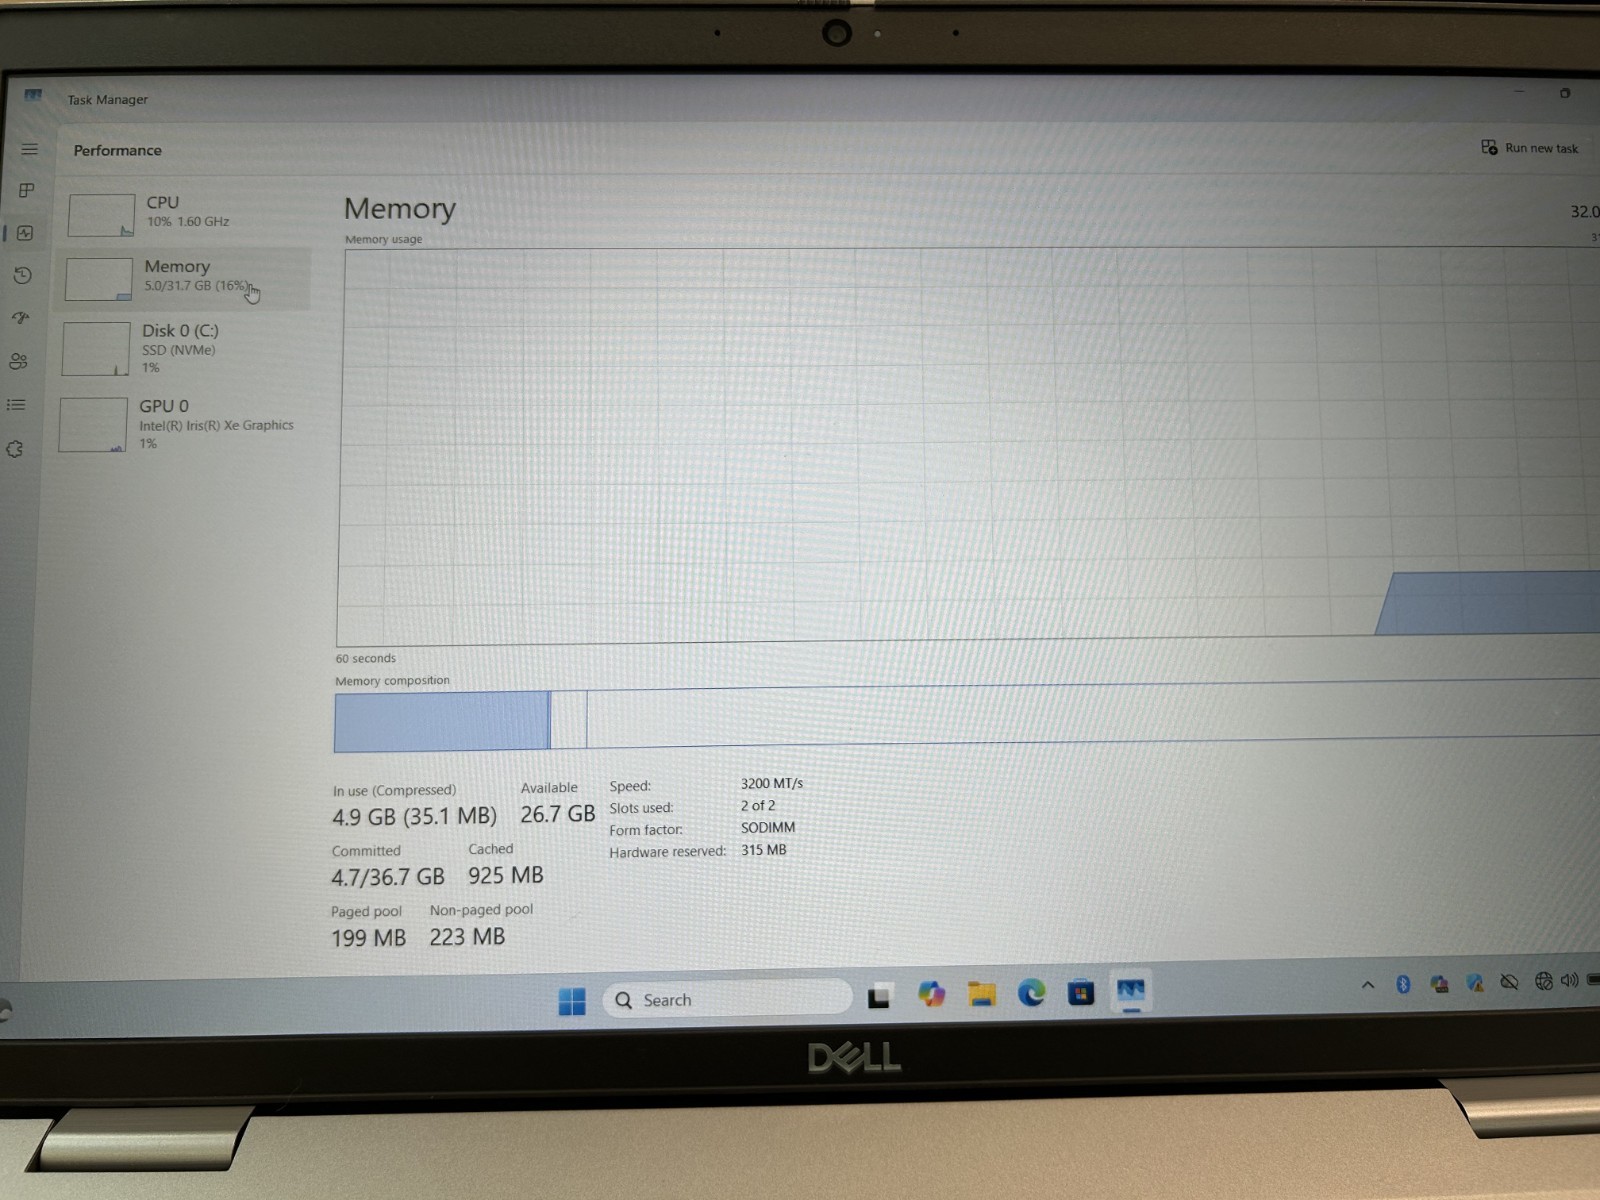Open the Windows Start menu

point(572,1001)
